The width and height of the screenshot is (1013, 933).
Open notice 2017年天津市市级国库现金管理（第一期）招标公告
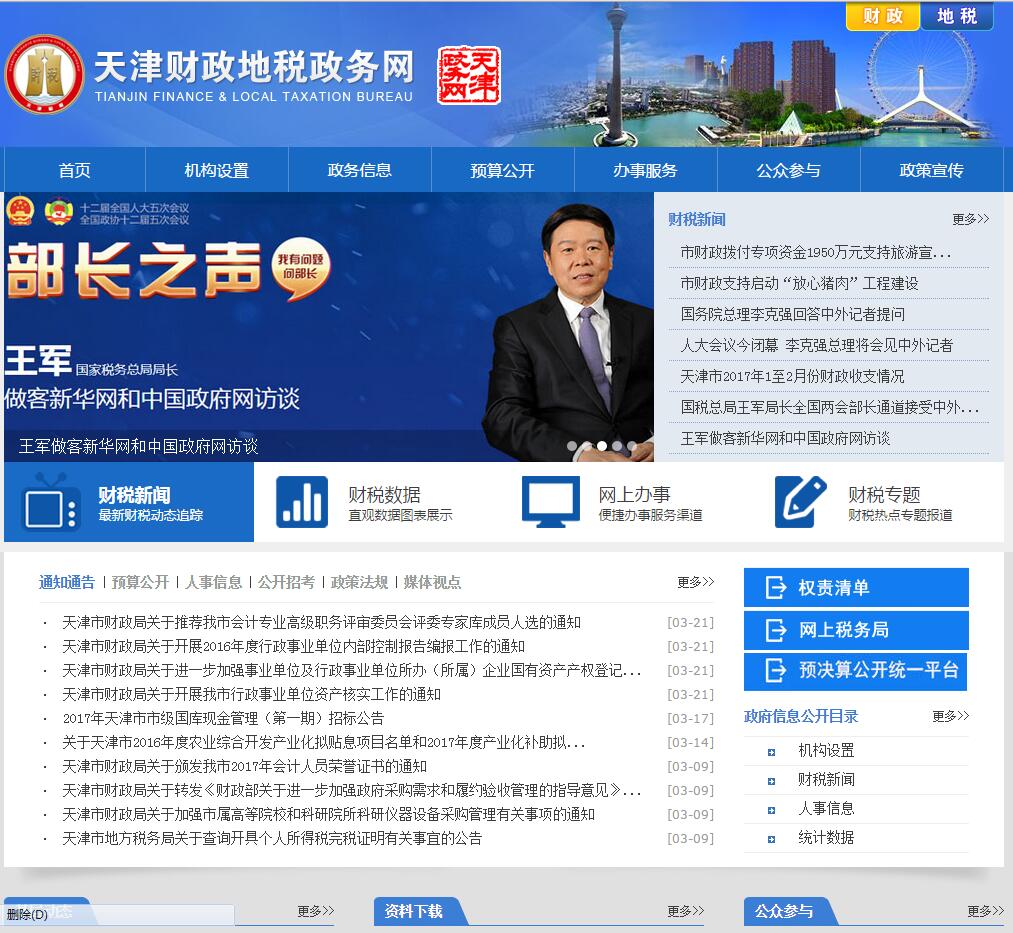(224, 718)
